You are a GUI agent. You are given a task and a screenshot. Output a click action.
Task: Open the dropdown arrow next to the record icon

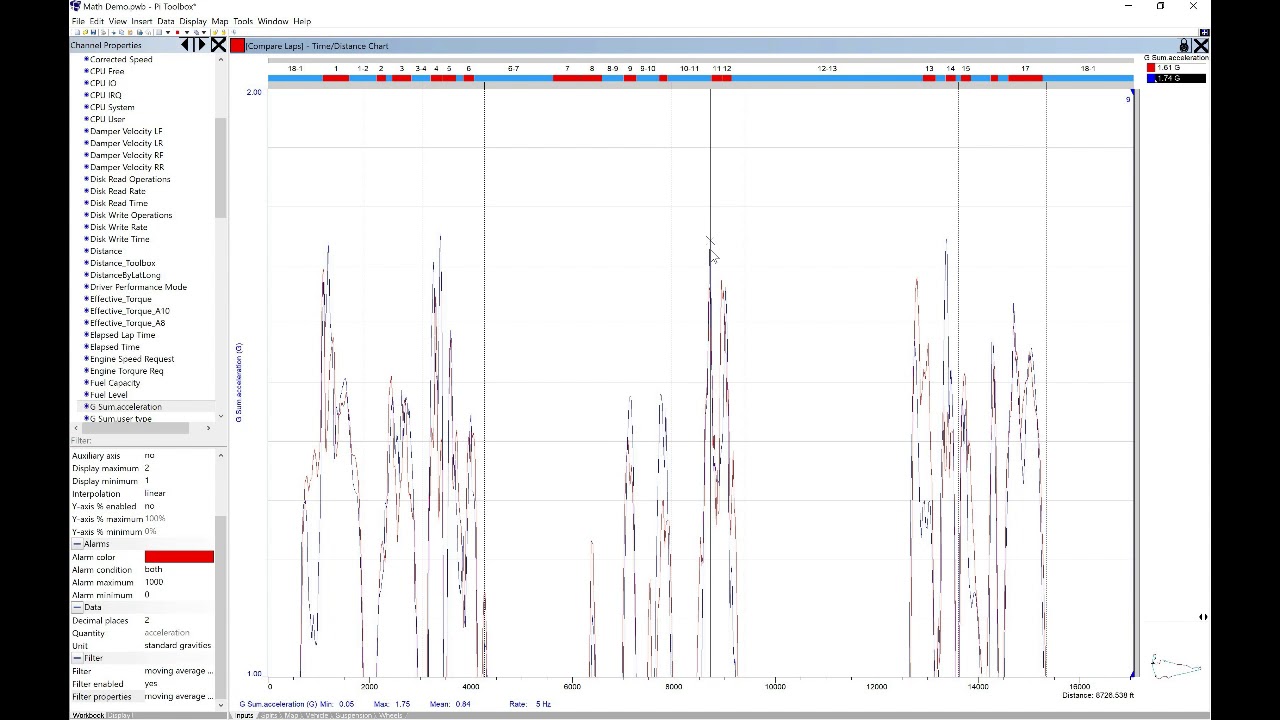186,32
